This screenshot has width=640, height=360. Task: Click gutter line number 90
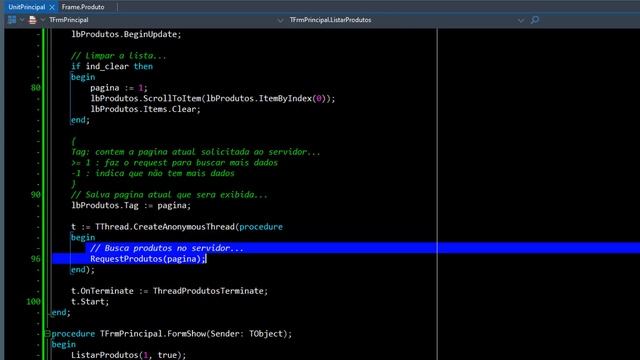point(36,194)
